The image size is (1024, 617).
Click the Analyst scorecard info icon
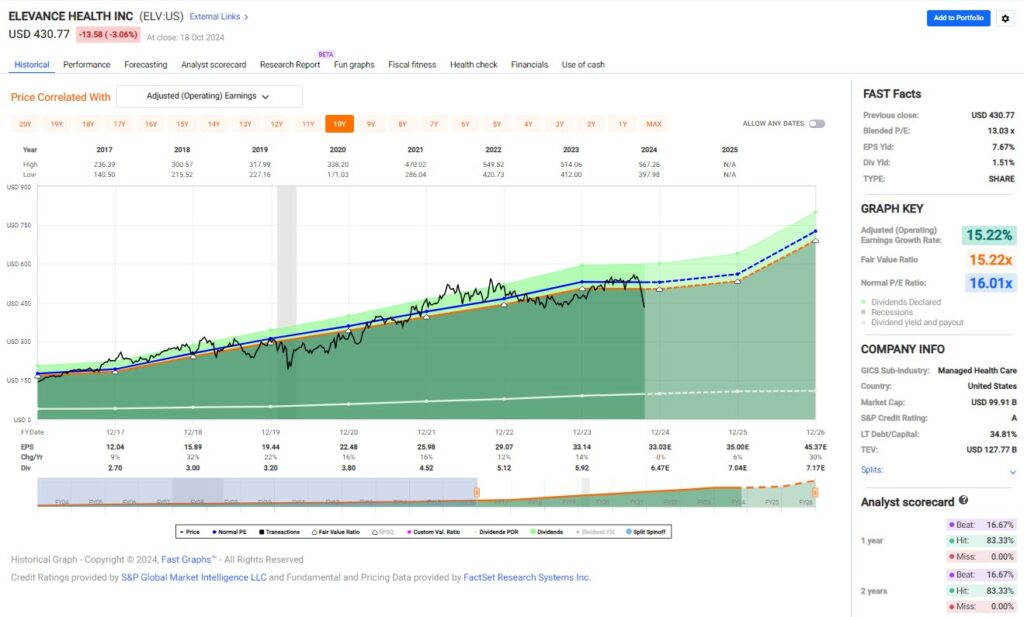pyautogui.click(x=962, y=500)
